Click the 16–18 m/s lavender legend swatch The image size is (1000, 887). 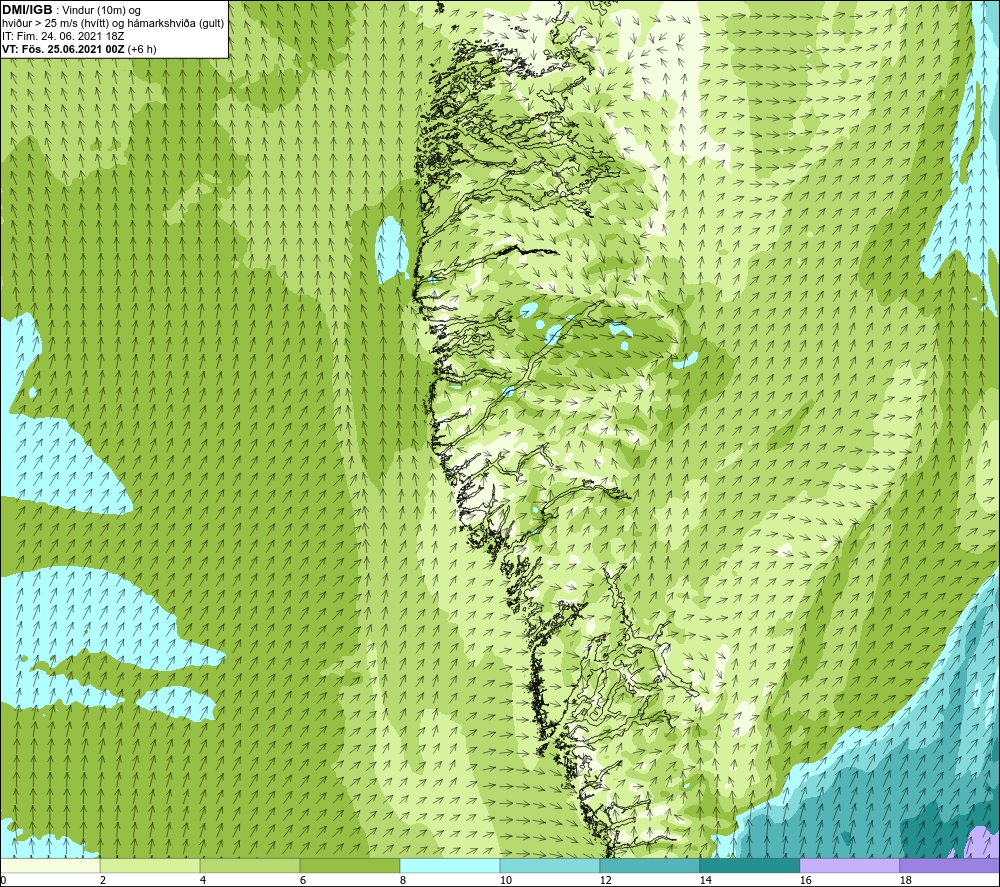tap(849, 865)
